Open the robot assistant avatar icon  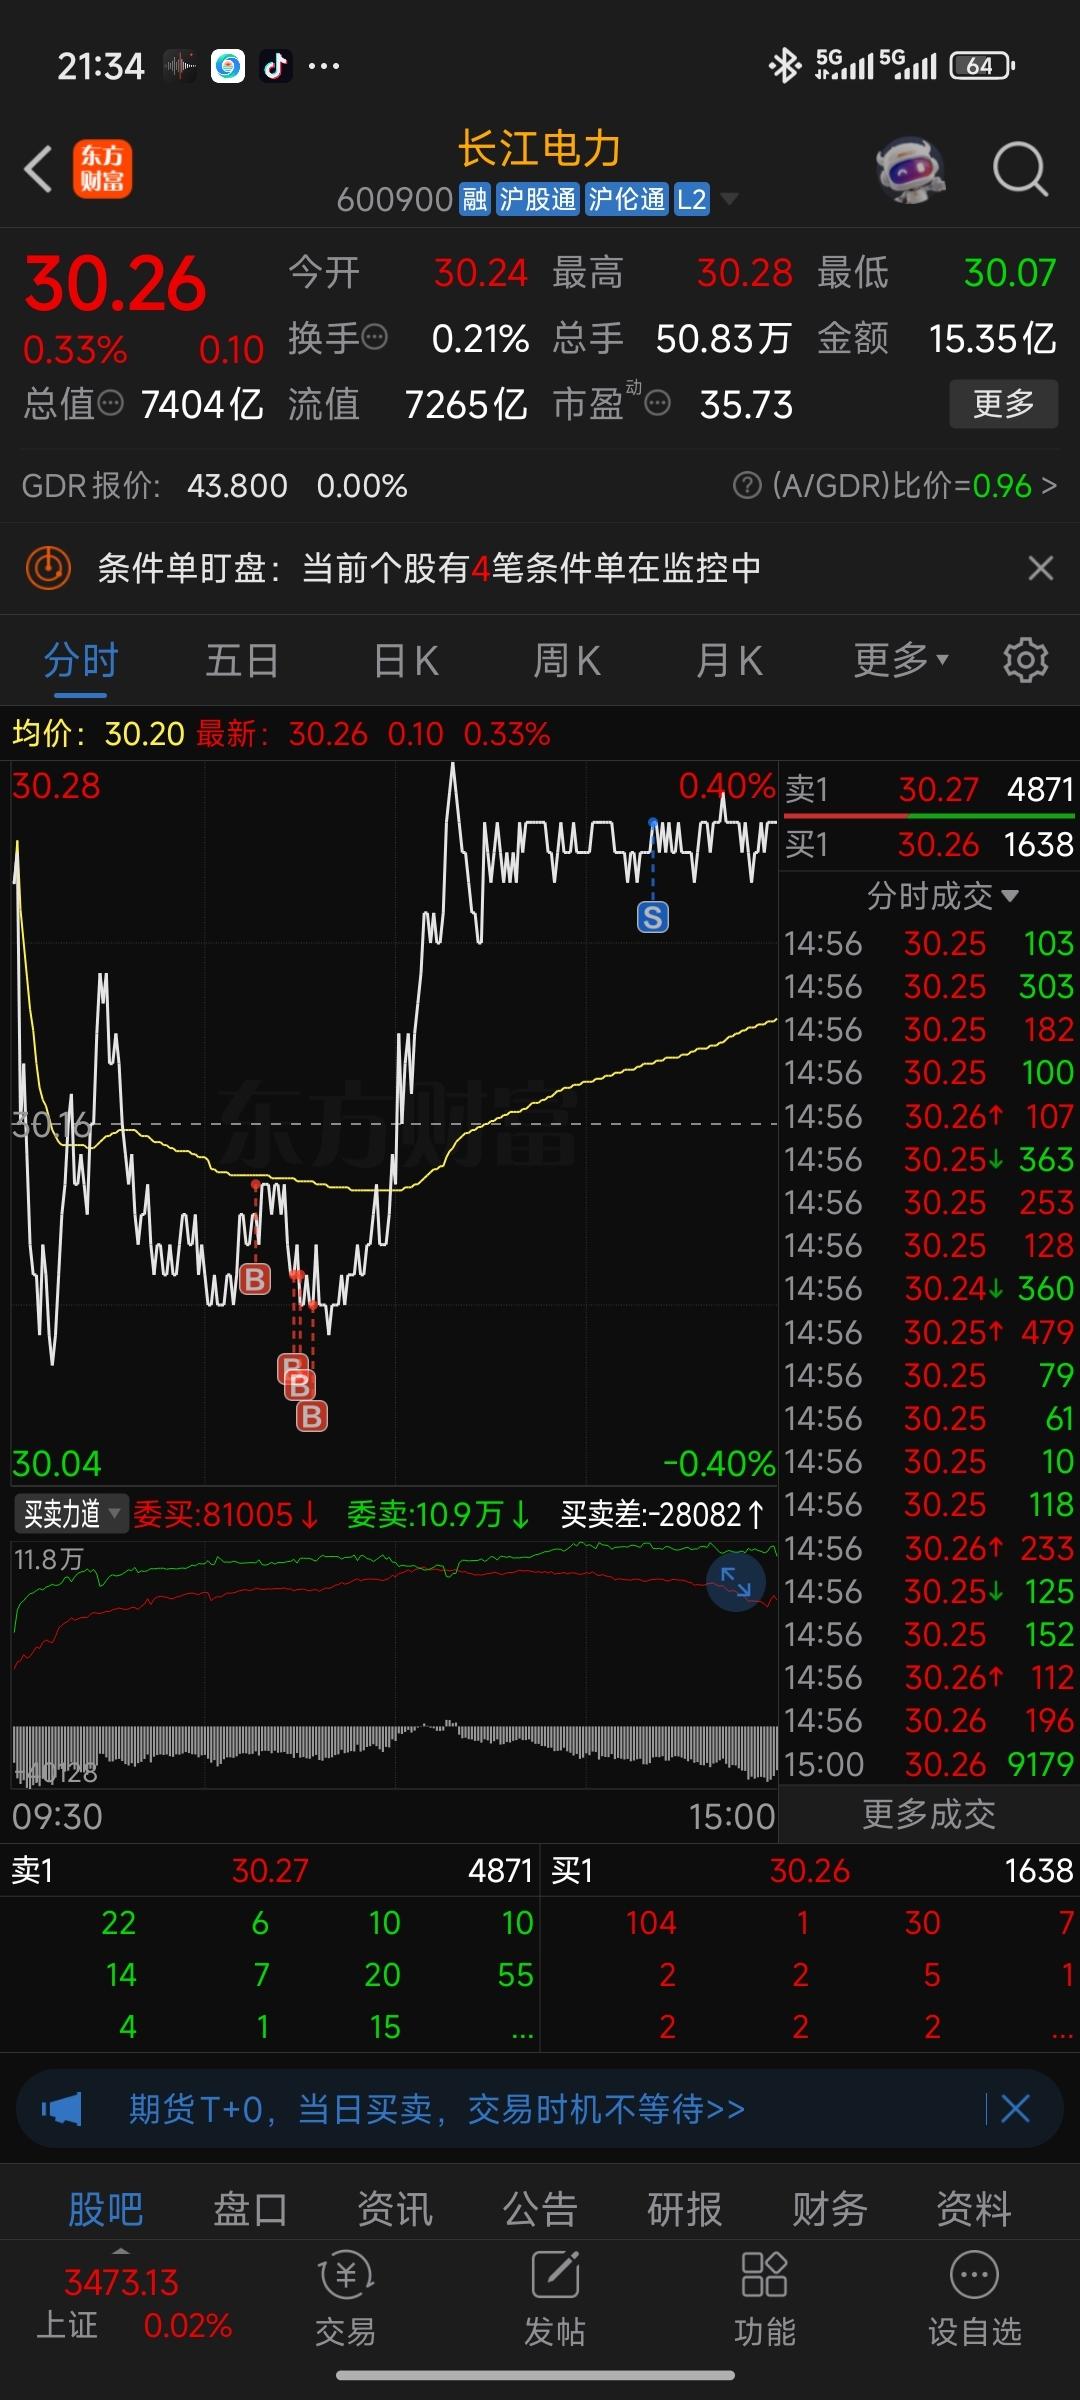tap(911, 169)
